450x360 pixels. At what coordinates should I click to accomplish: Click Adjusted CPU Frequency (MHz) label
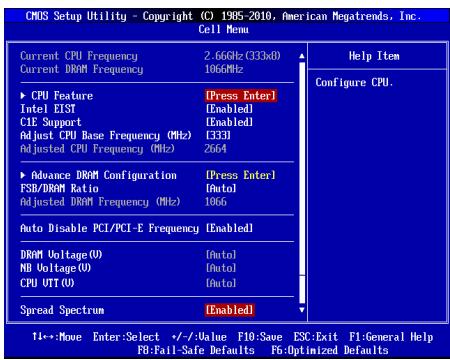click(97, 149)
